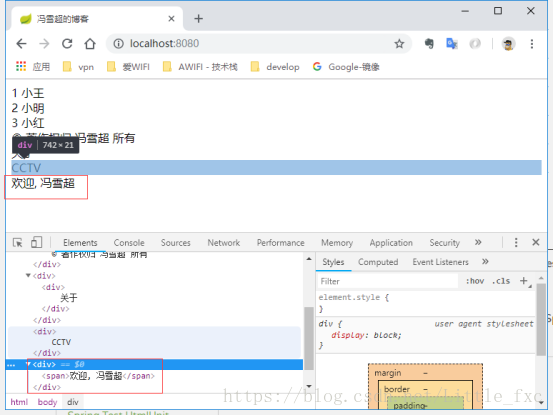Open the Chrome three-dot menu
The height and width of the screenshot is (416, 554).
pyautogui.click(x=531, y=44)
